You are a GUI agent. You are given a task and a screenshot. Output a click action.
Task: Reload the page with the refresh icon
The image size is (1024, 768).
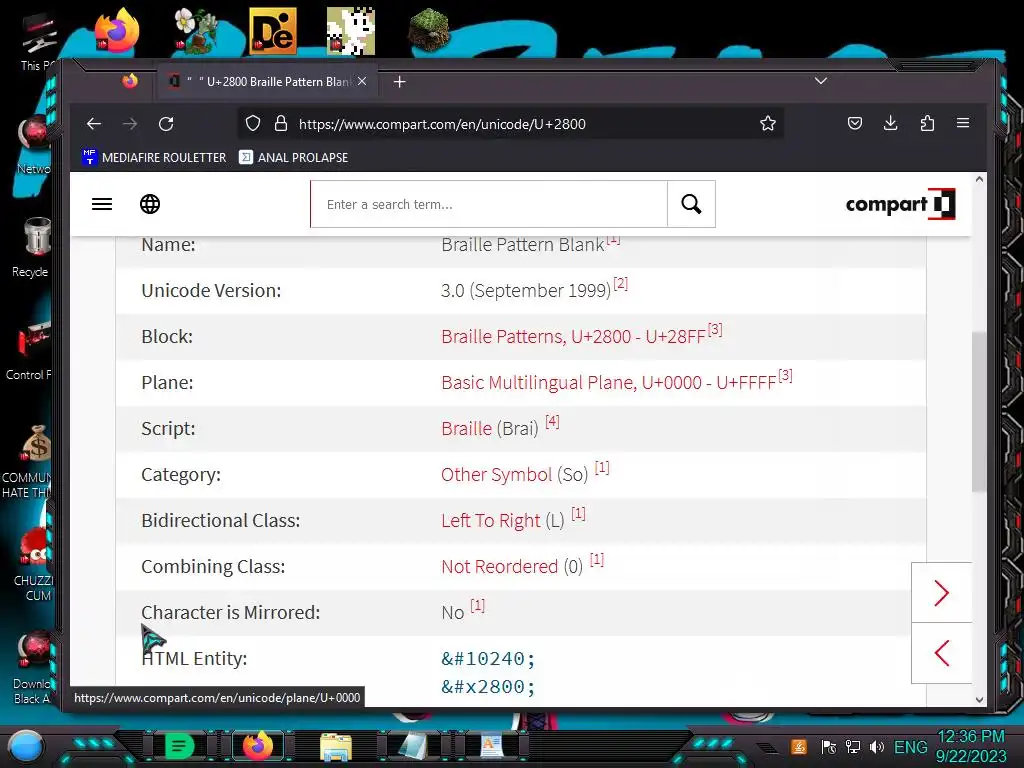coord(166,123)
